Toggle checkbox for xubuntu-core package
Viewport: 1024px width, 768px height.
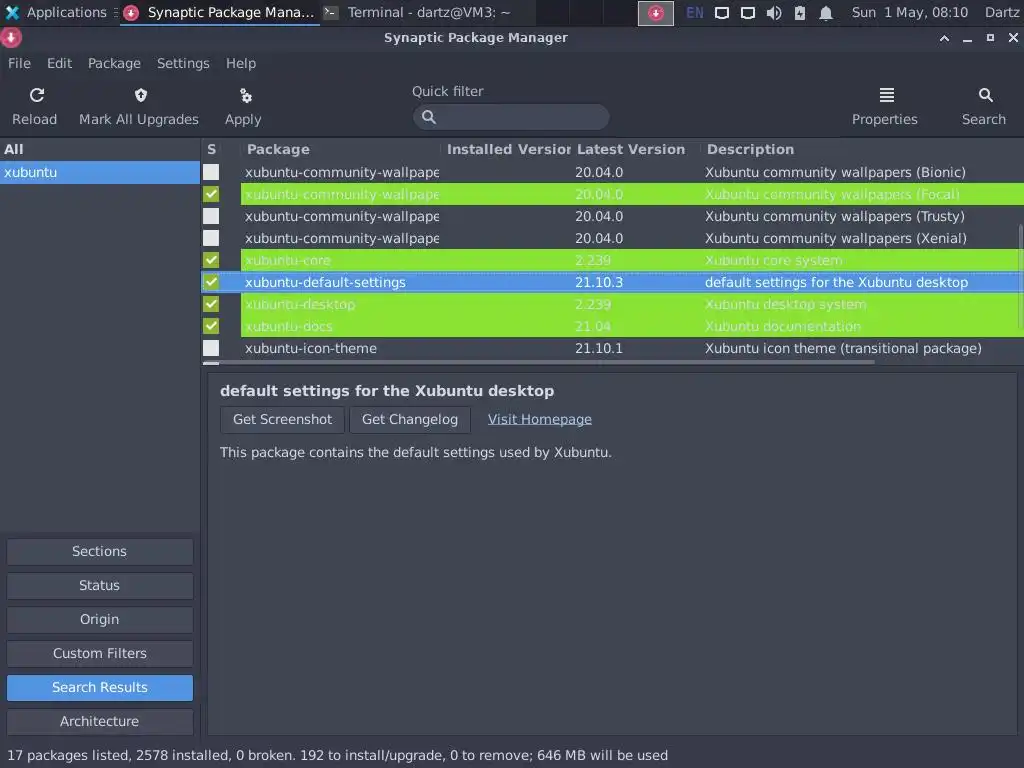coord(211,260)
